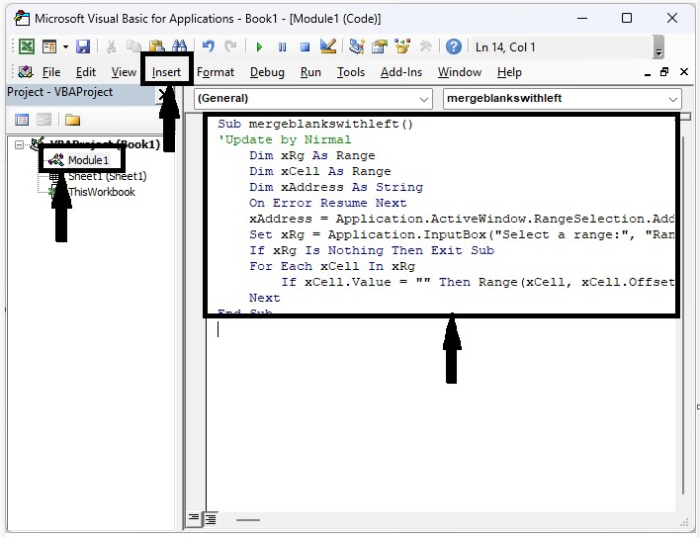Click the 'On Error Resume Next' line
Screen dimensions: 700x538
[x=328, y=203]
